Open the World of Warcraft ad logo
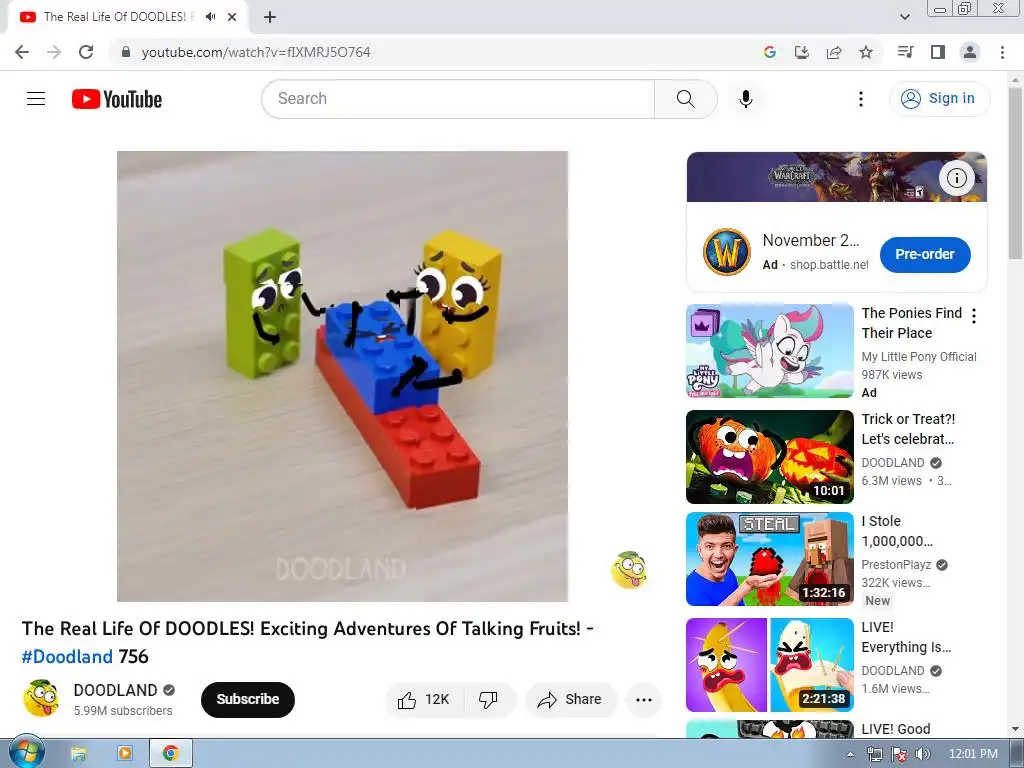This screenshot has height=768, width=1024. [726, 252]
